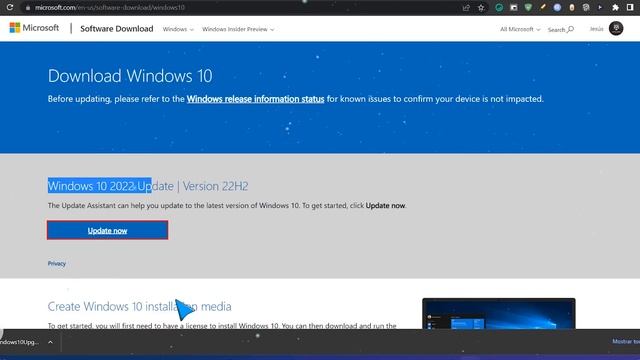This screenshot has height=360, width=640.
Task: Expand the Windows Insider Preview menu
Action: [x=238, y=29]
